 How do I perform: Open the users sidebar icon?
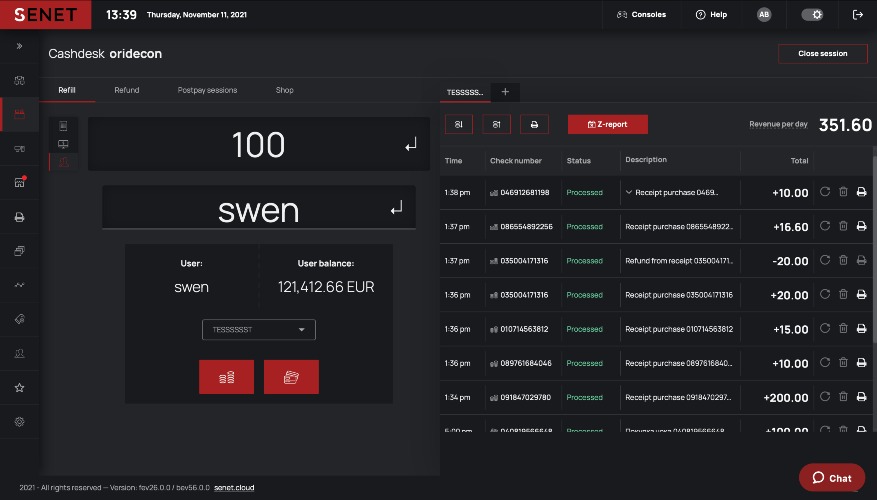[20, 353]
